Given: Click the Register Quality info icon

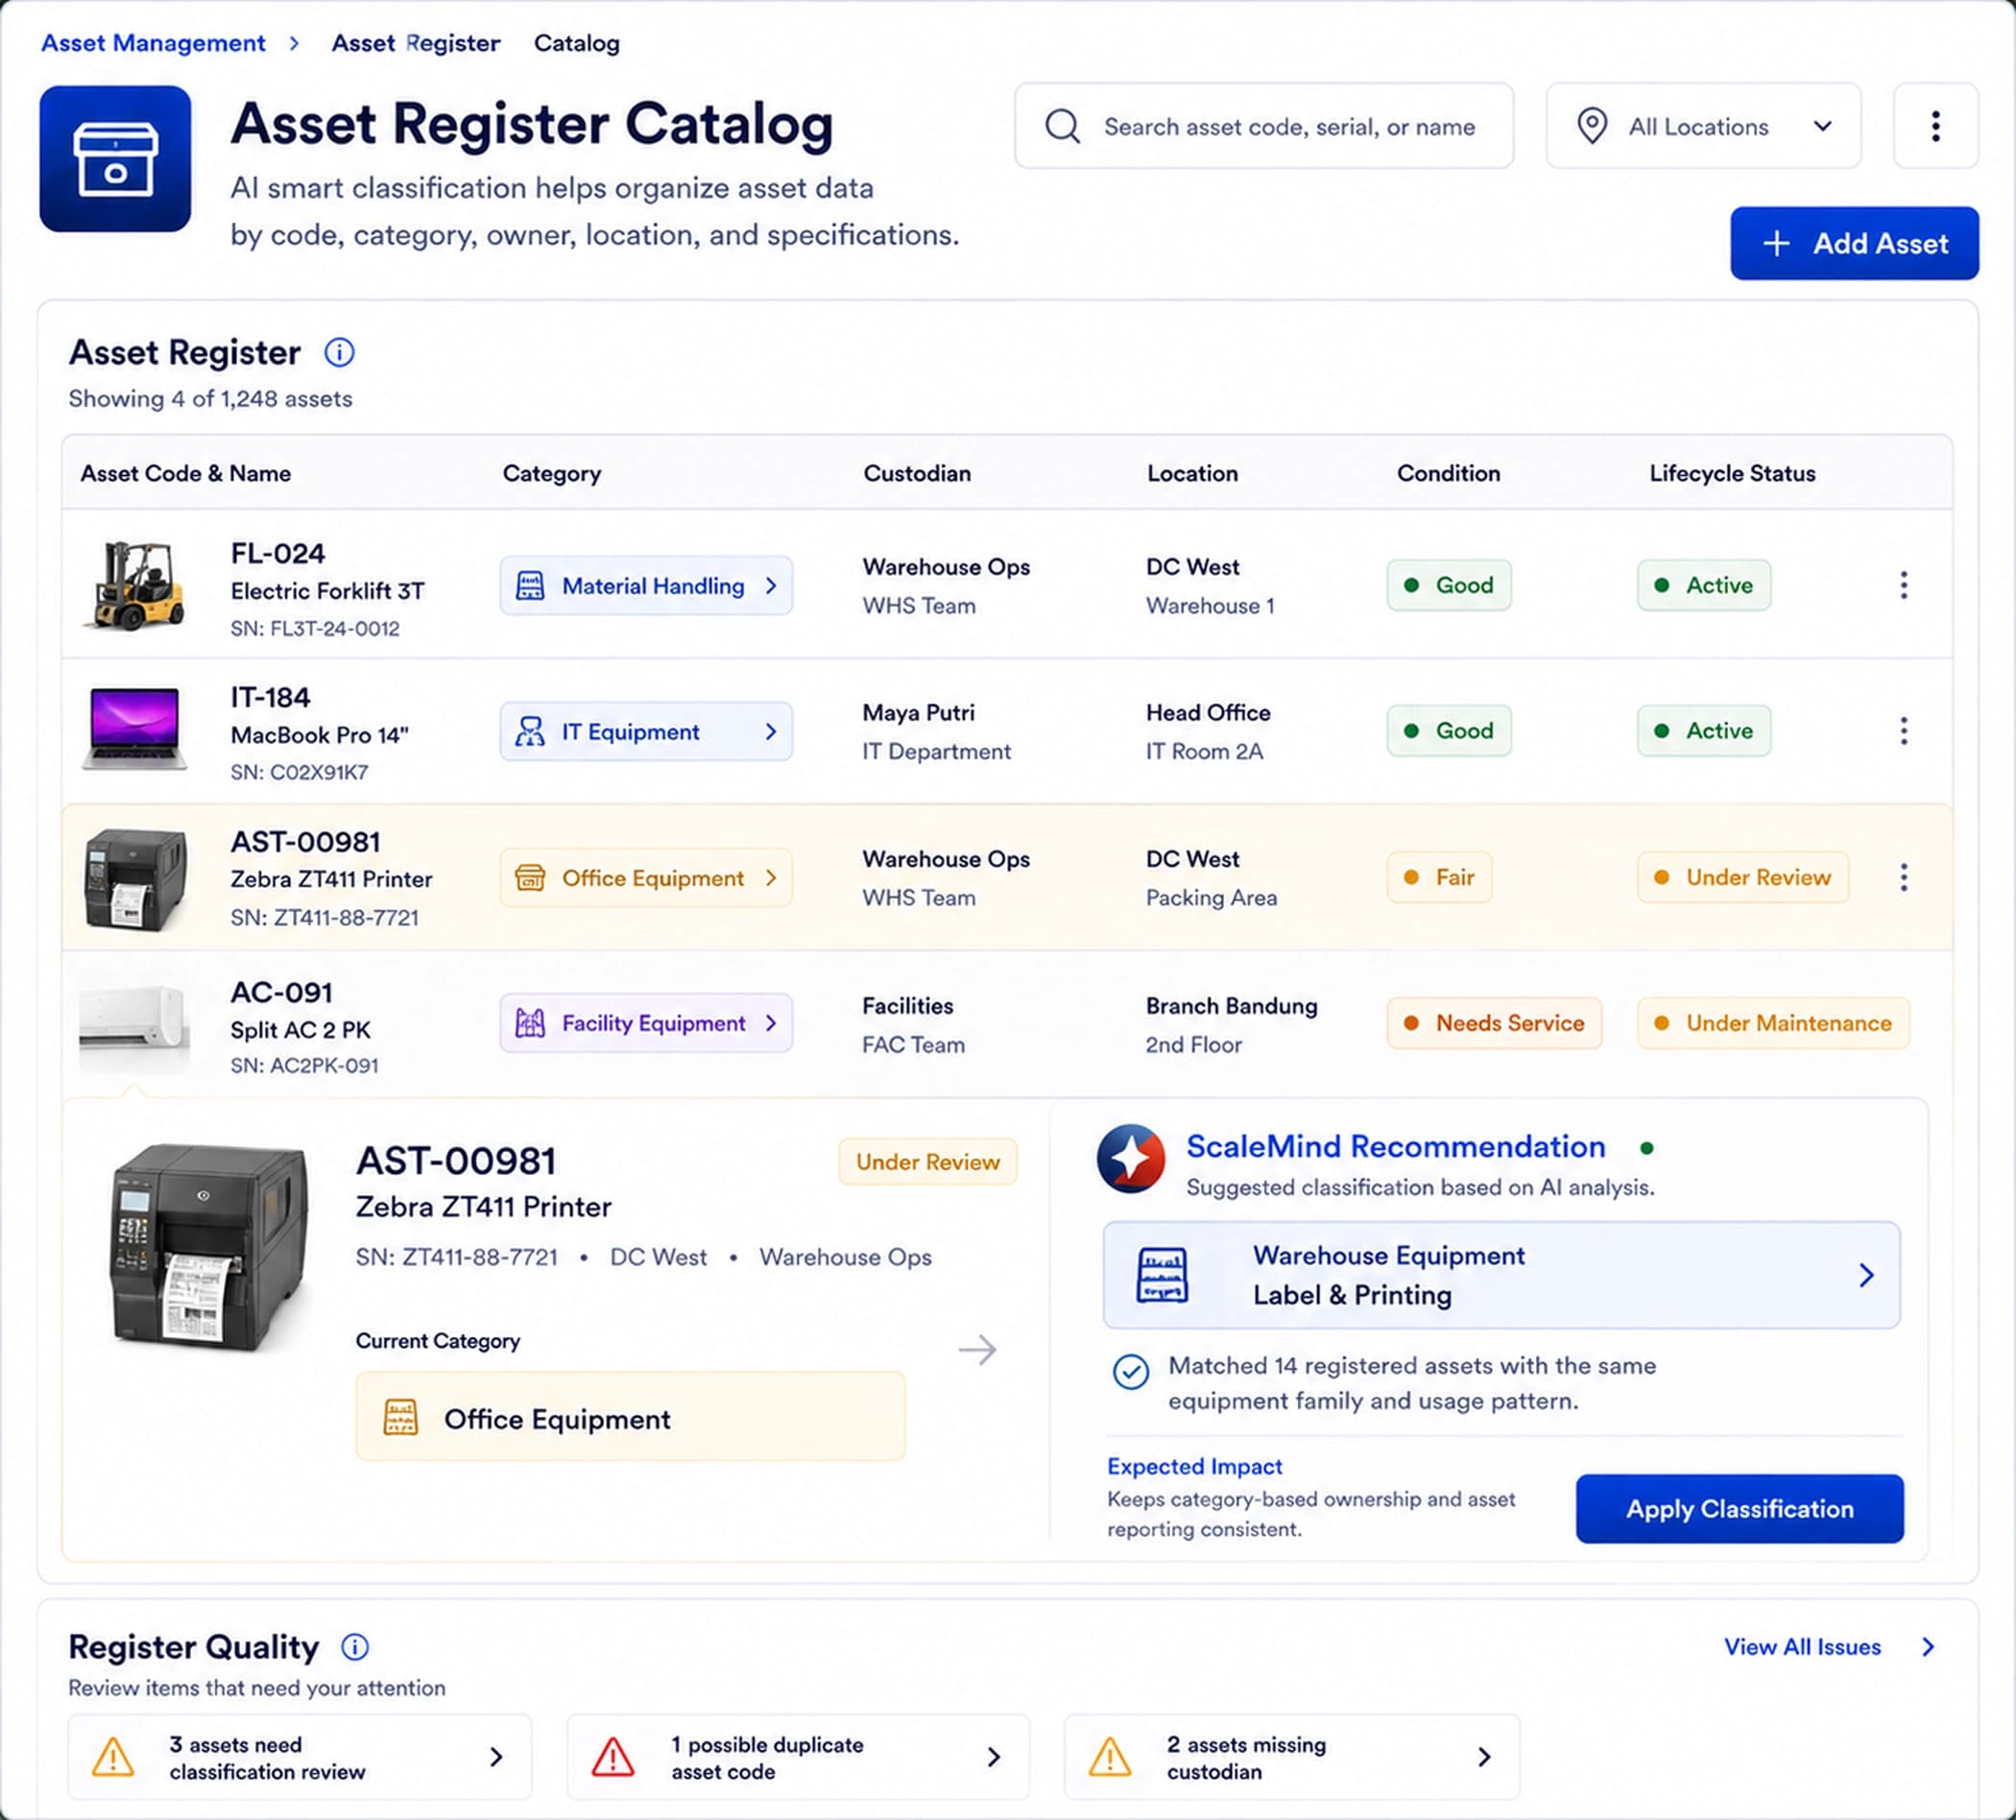Looking at the screenshot, I should [355, 1646].
